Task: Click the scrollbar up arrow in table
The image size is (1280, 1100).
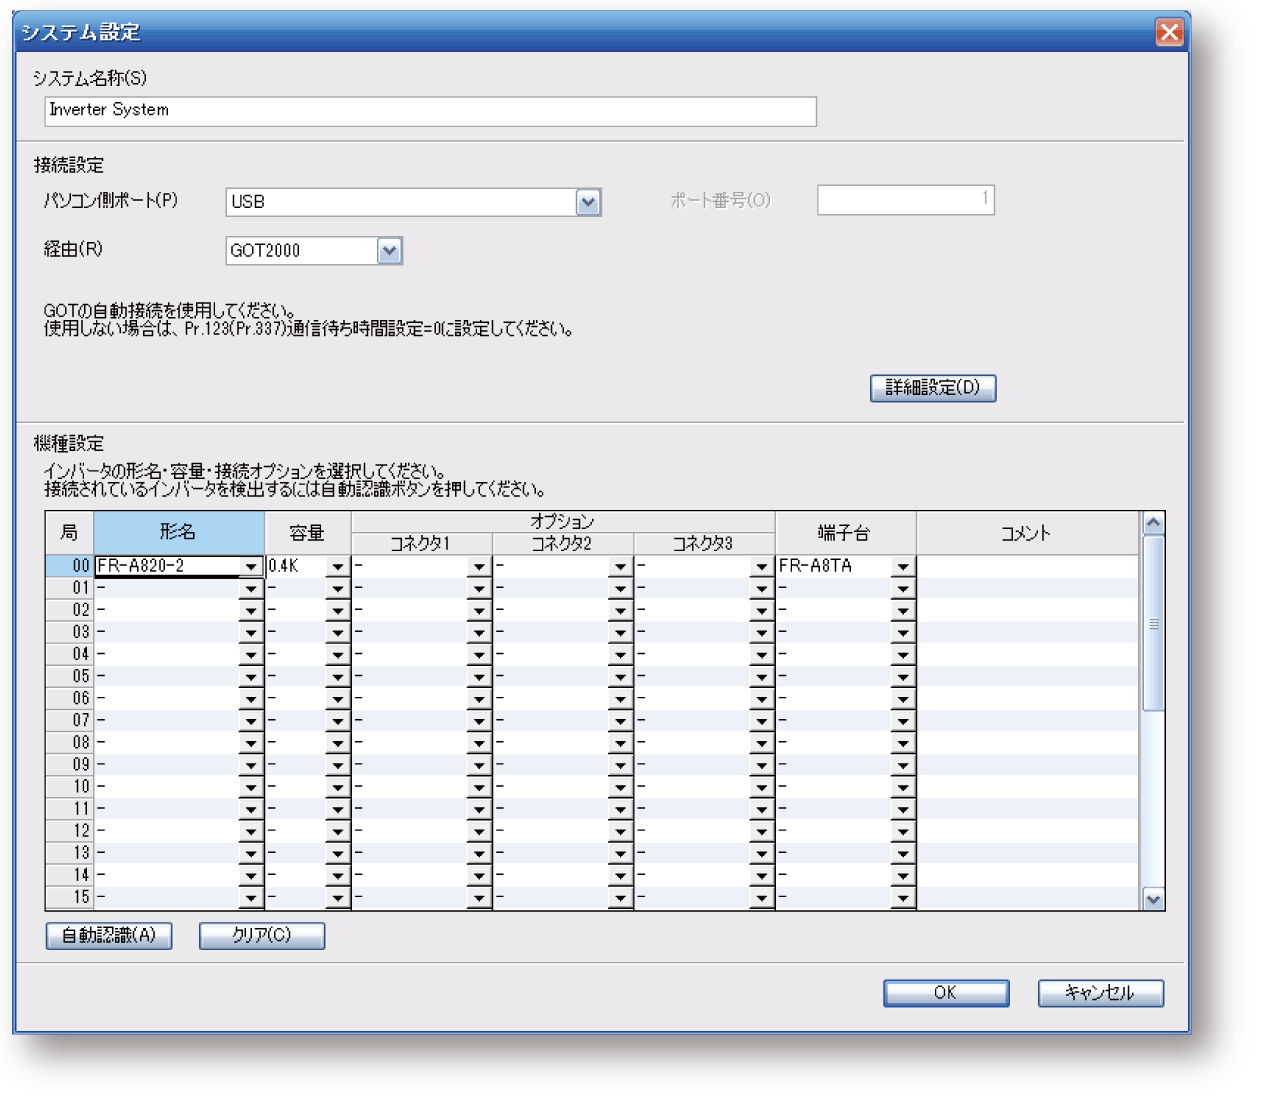Action: (x=1153, y=524)
